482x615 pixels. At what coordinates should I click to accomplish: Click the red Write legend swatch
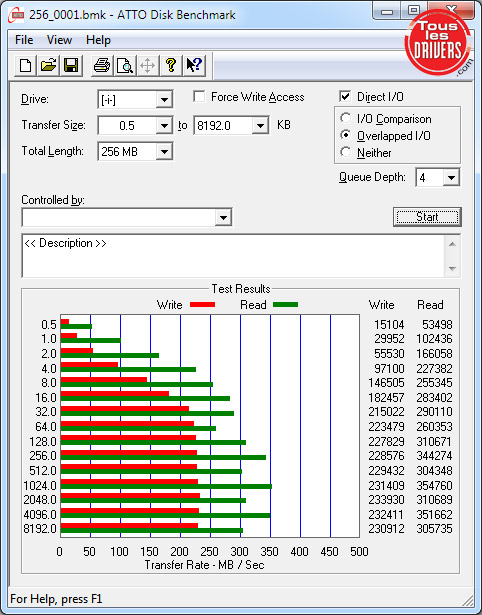[x=202, y=304]
